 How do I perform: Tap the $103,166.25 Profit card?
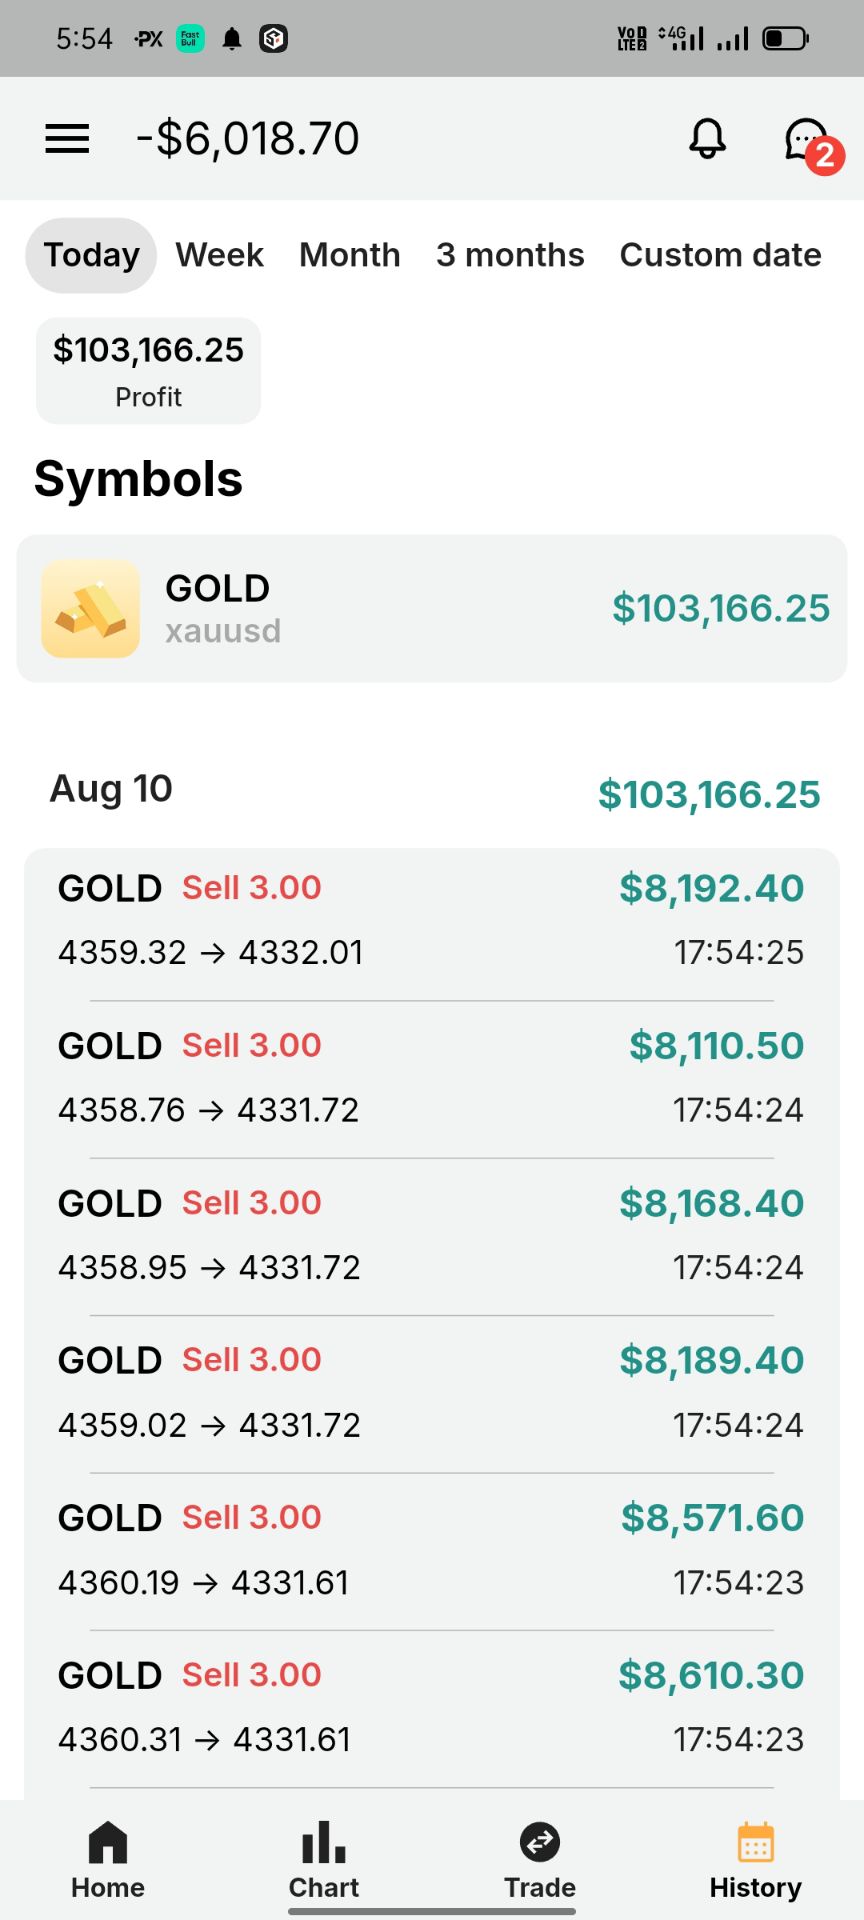click(x=148, y=371)
